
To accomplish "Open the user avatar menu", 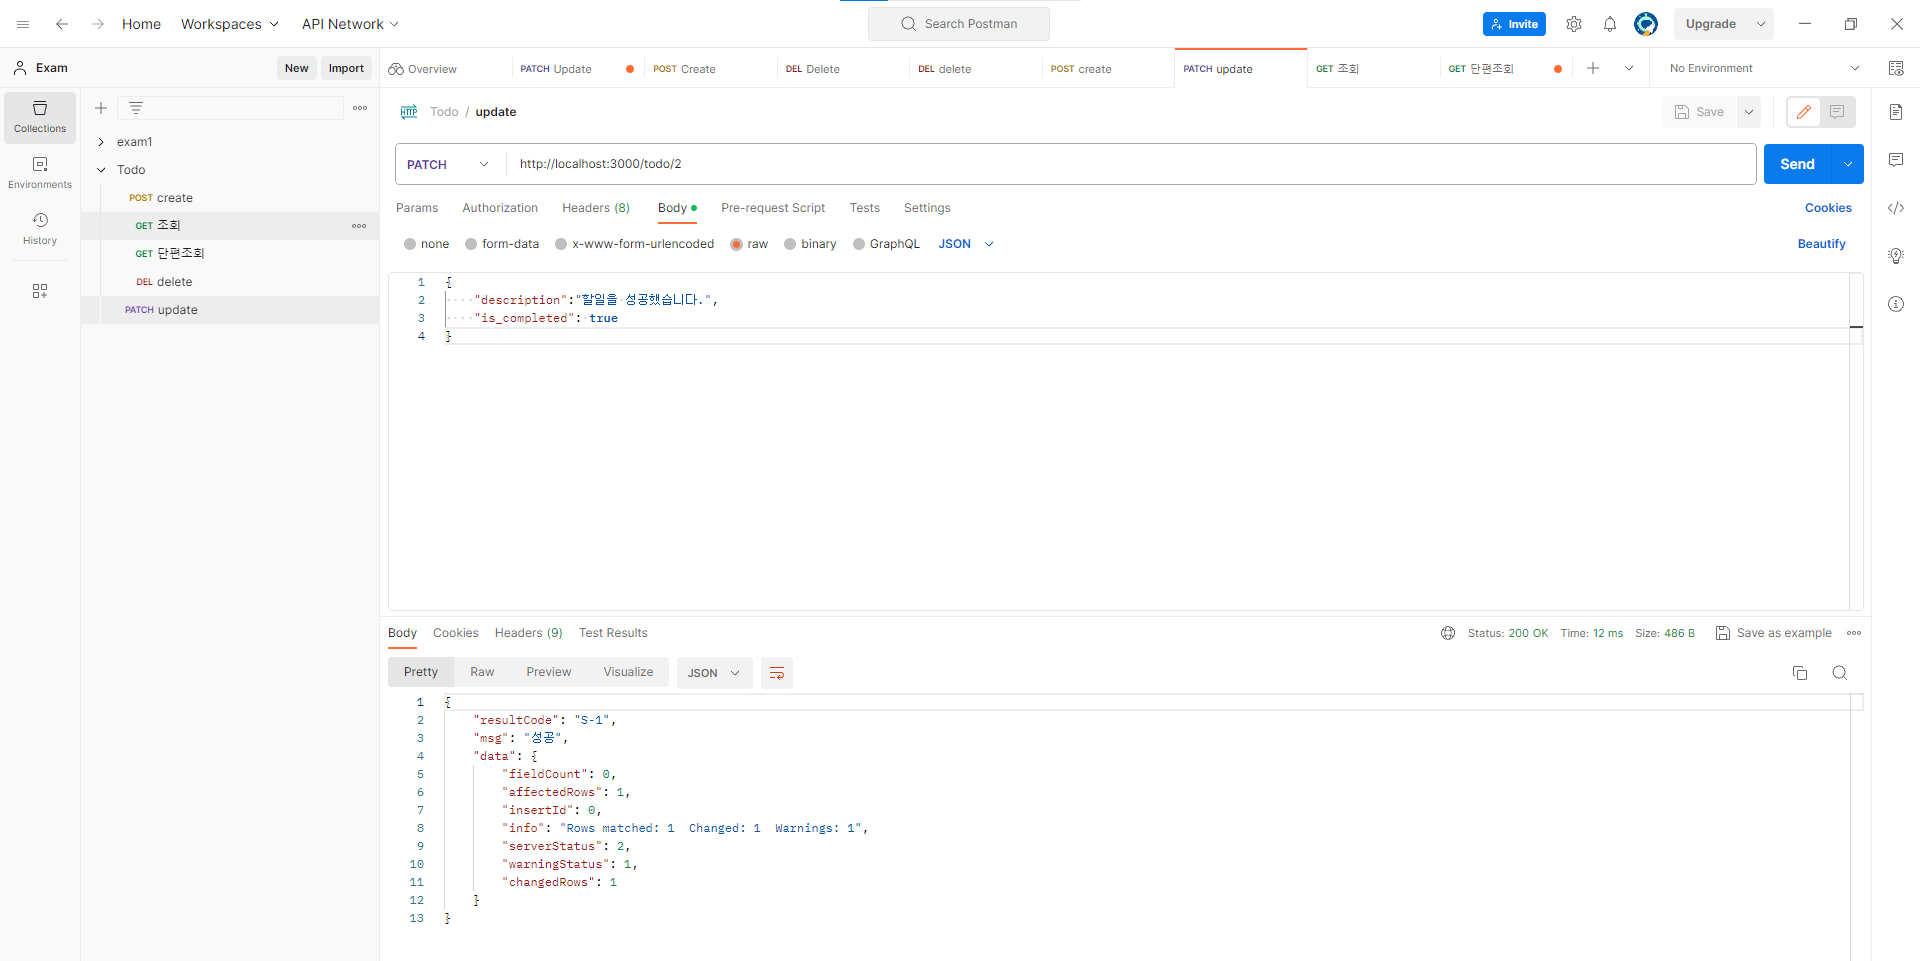I will 1646,24.
